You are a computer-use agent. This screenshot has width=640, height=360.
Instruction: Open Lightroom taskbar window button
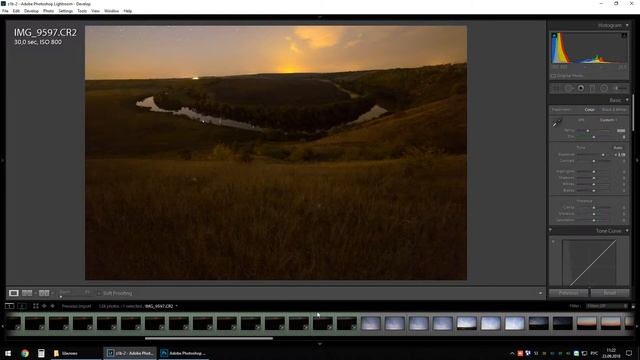point(131,353)
